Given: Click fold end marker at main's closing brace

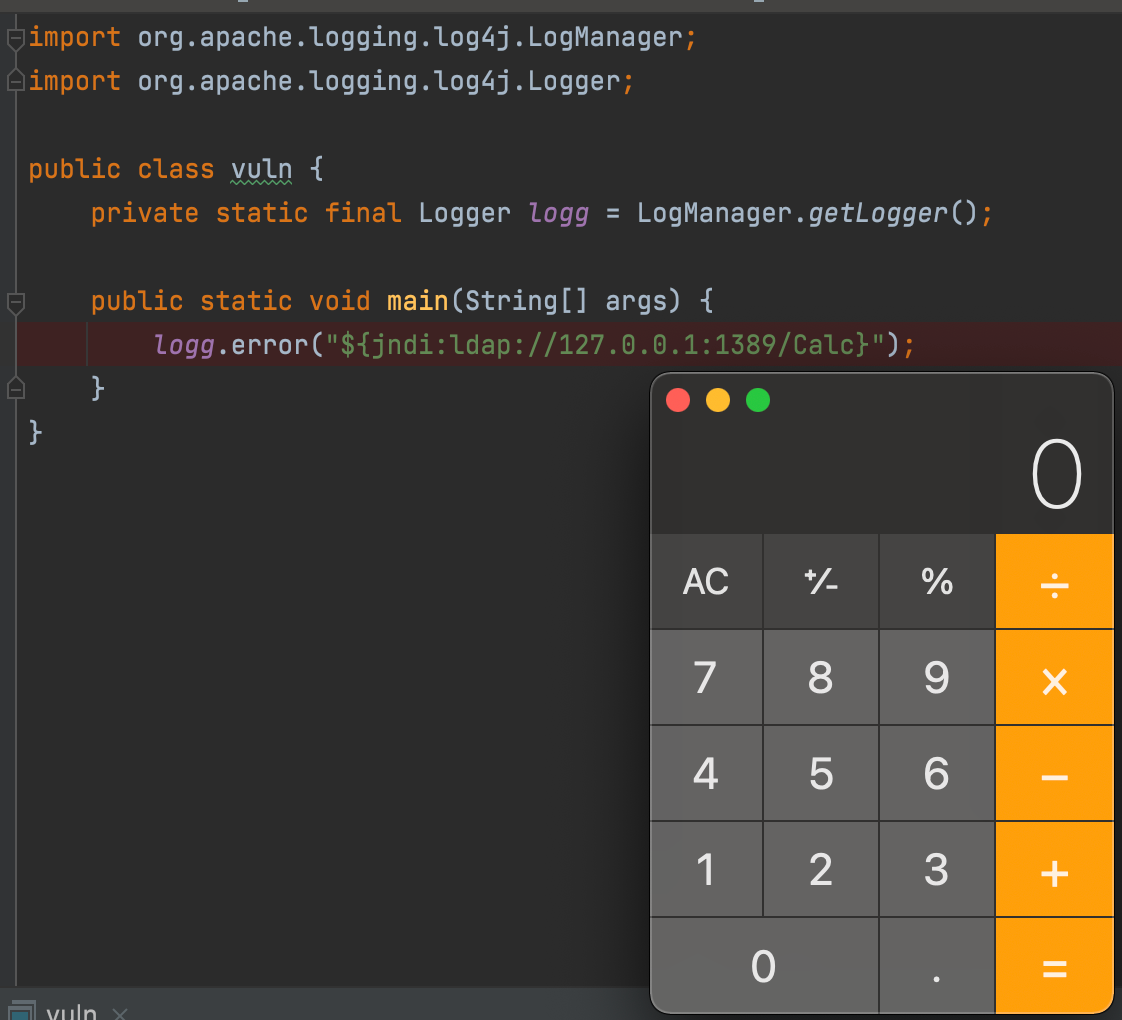Looking at the screenshot, I should click(x=14, y=387).
